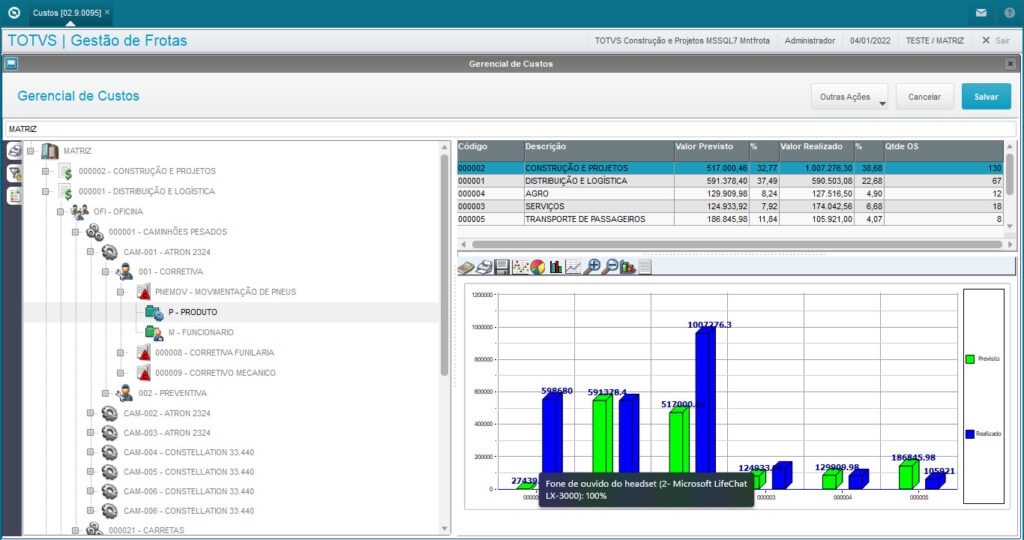This screenshot has width=1024, height=540.
Task: Collapse 000001 - DISTRIBUIÇÃO E LOGÍSTICA node
Action: 46,191
